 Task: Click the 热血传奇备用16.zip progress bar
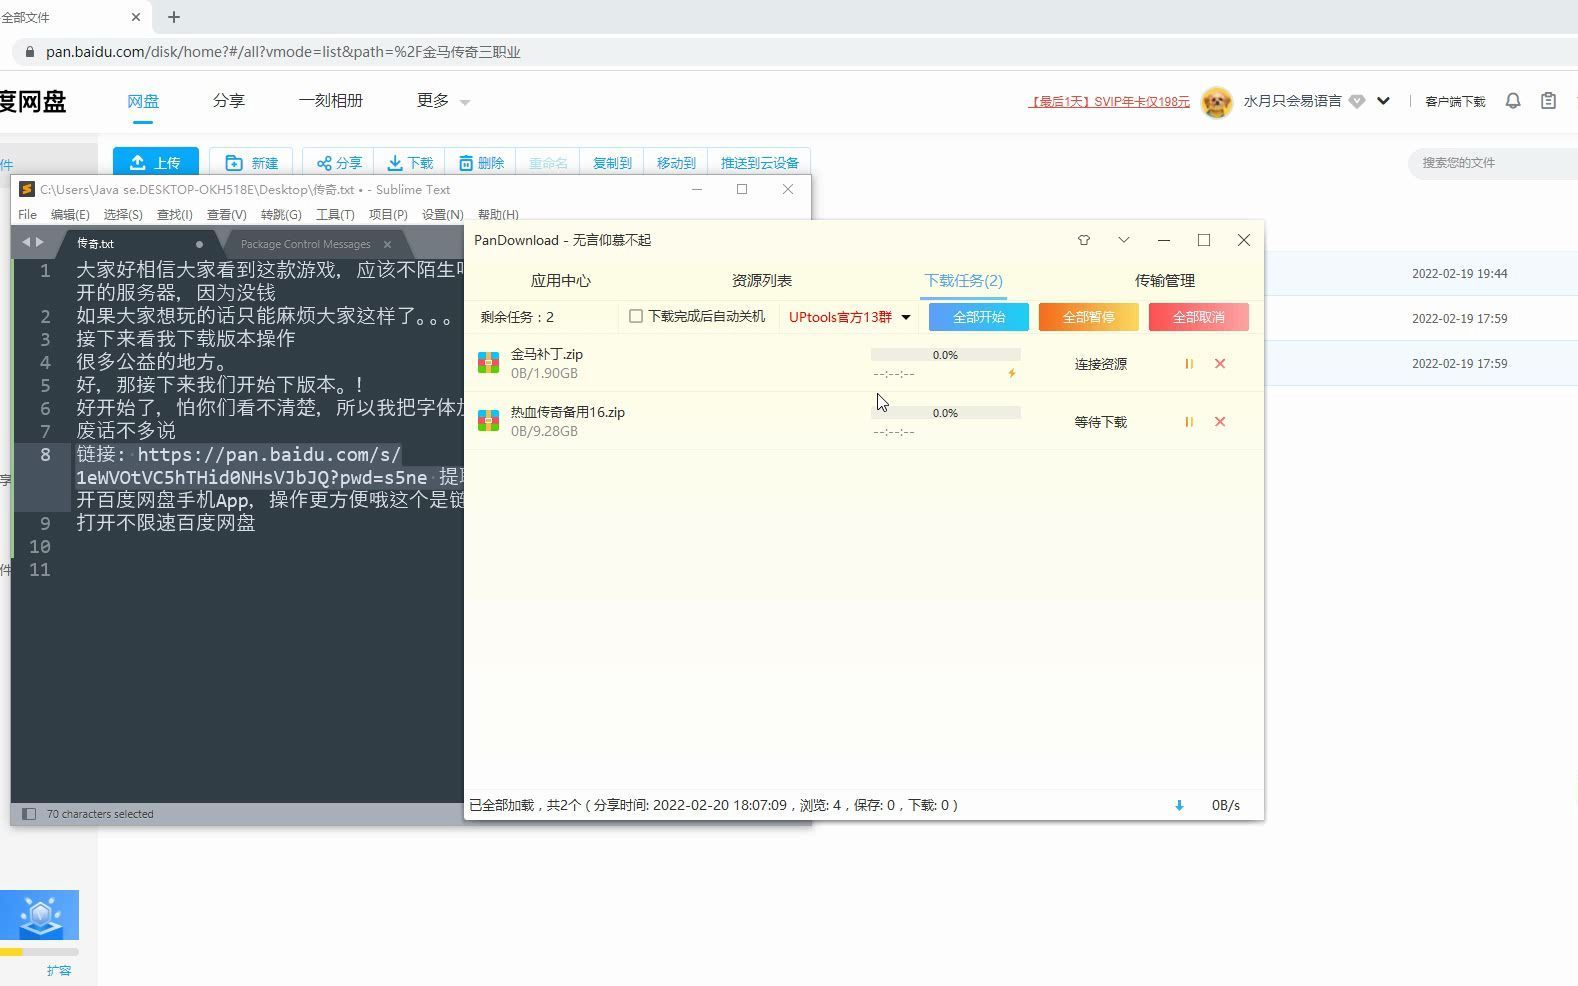click(x=946, y=413)
